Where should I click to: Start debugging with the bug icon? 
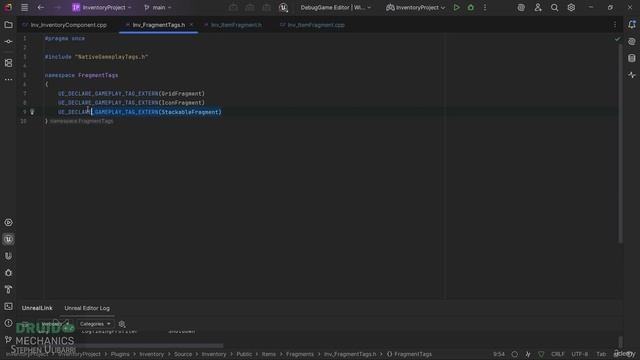471,7
